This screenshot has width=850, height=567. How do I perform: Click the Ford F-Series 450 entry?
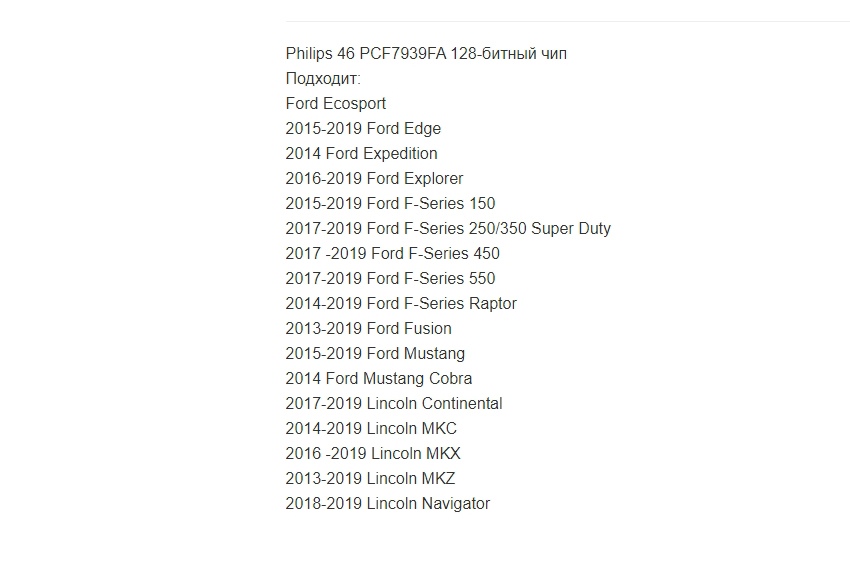tap(392, 253)
